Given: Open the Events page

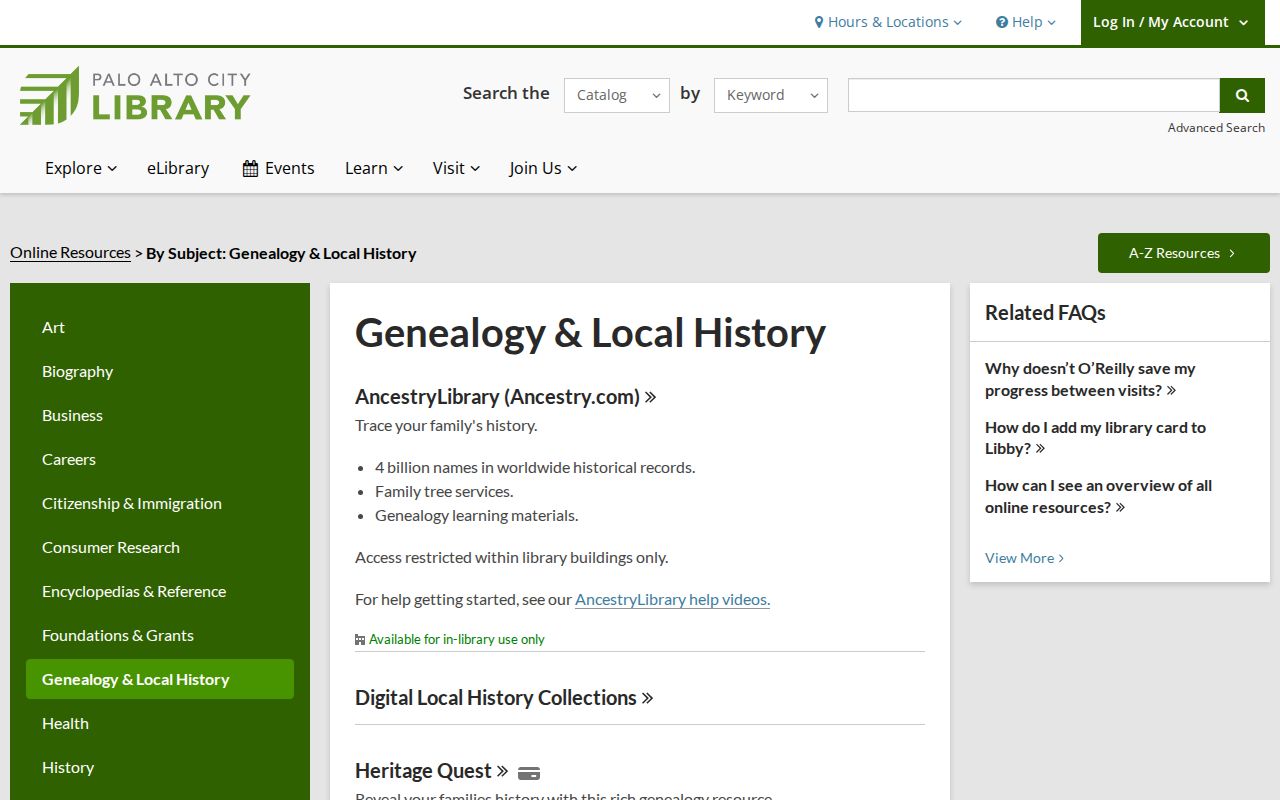Looking at the screenshot, I should click(278, 168).
